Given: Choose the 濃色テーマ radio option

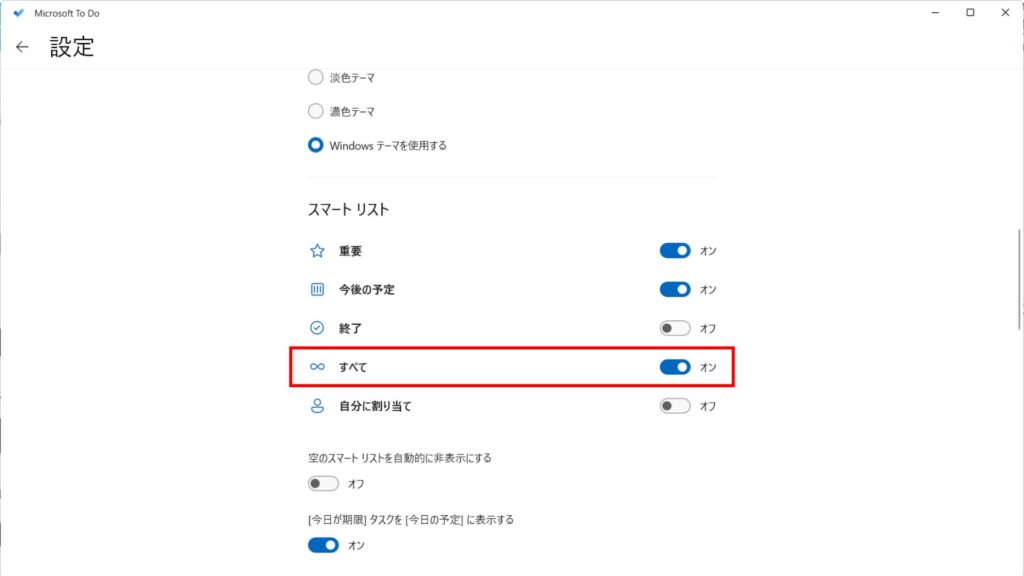Looking at the screenshot, I should [316, 112].
